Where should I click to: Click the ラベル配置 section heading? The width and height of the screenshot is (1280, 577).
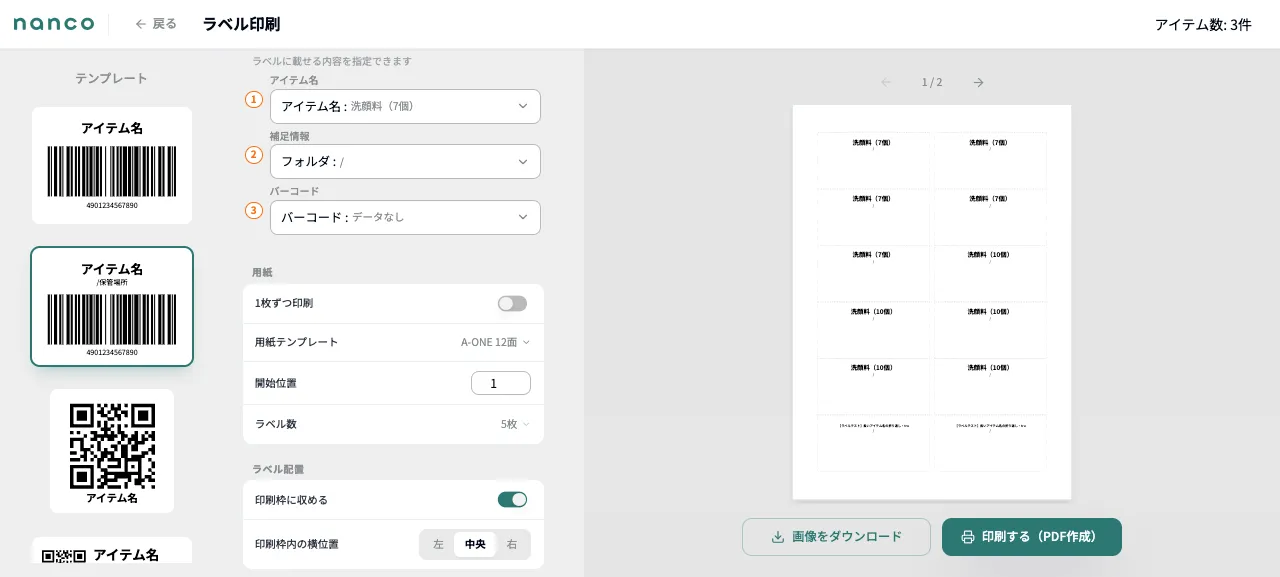pos(278,469)
